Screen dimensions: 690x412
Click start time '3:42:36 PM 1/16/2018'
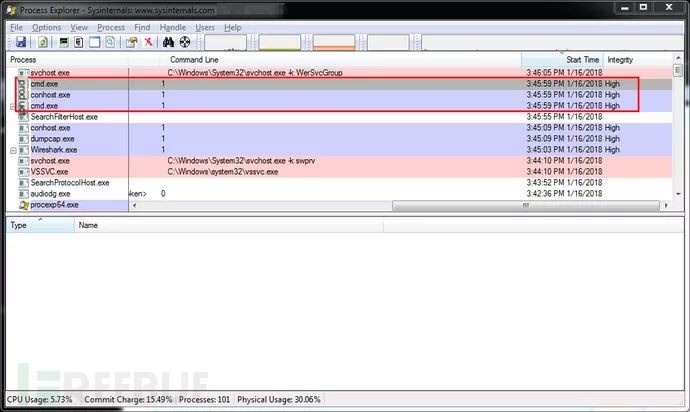[564, 194]
